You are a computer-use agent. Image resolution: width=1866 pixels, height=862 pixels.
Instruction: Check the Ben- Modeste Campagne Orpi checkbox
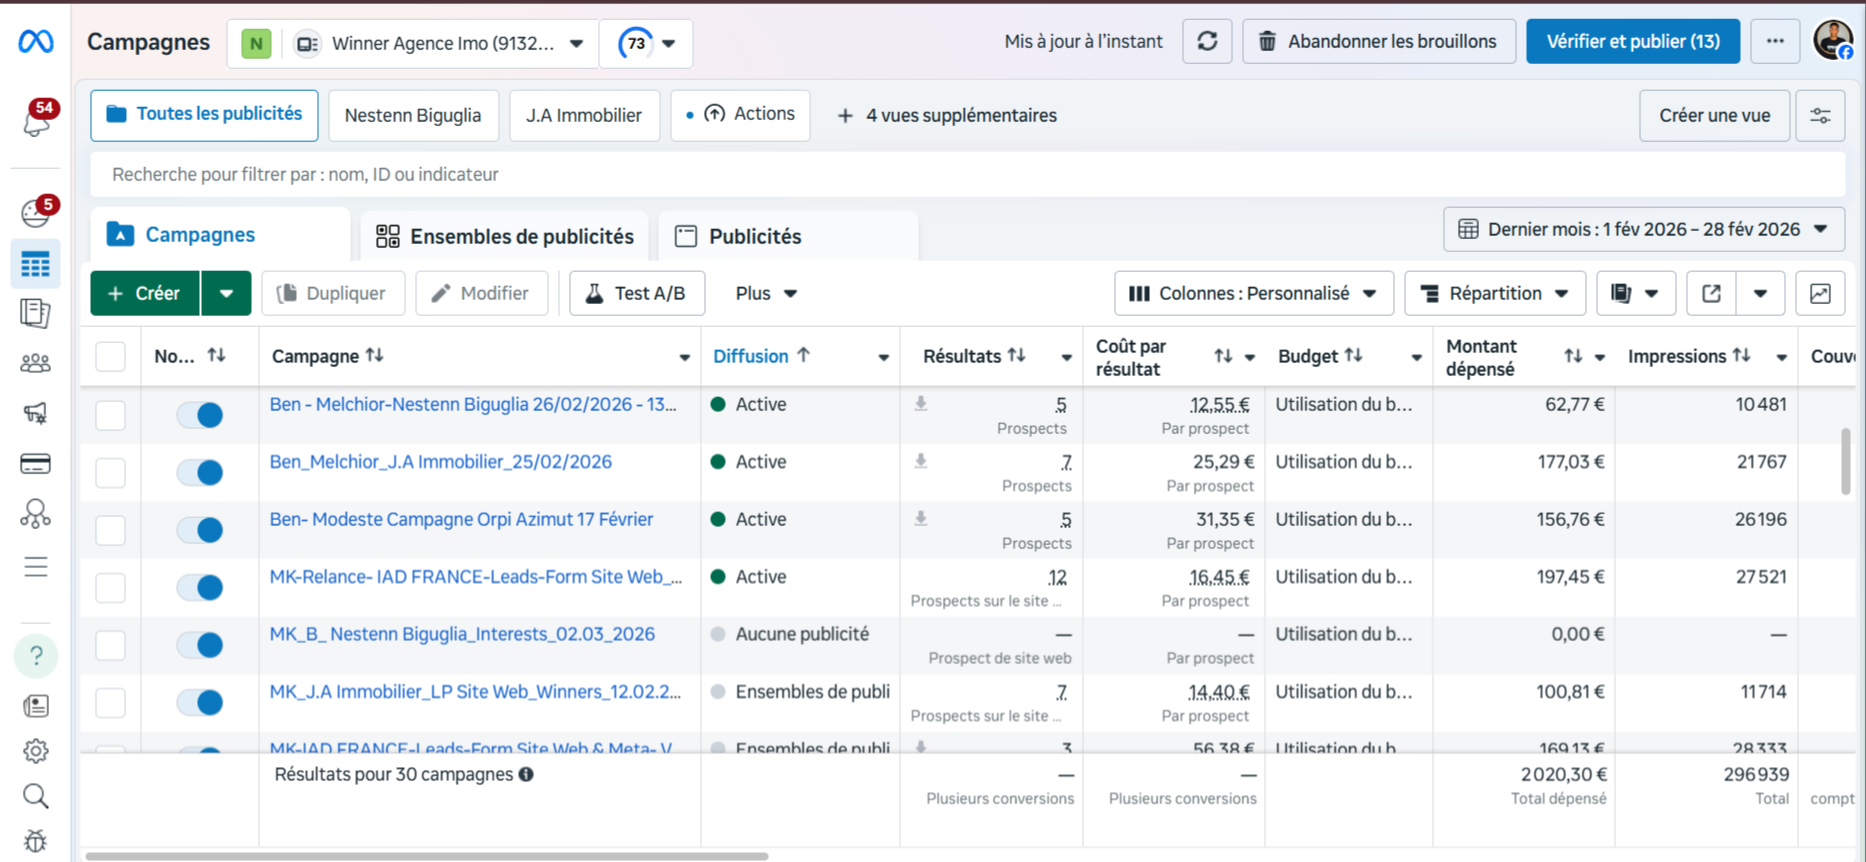[x=110, y=530]
